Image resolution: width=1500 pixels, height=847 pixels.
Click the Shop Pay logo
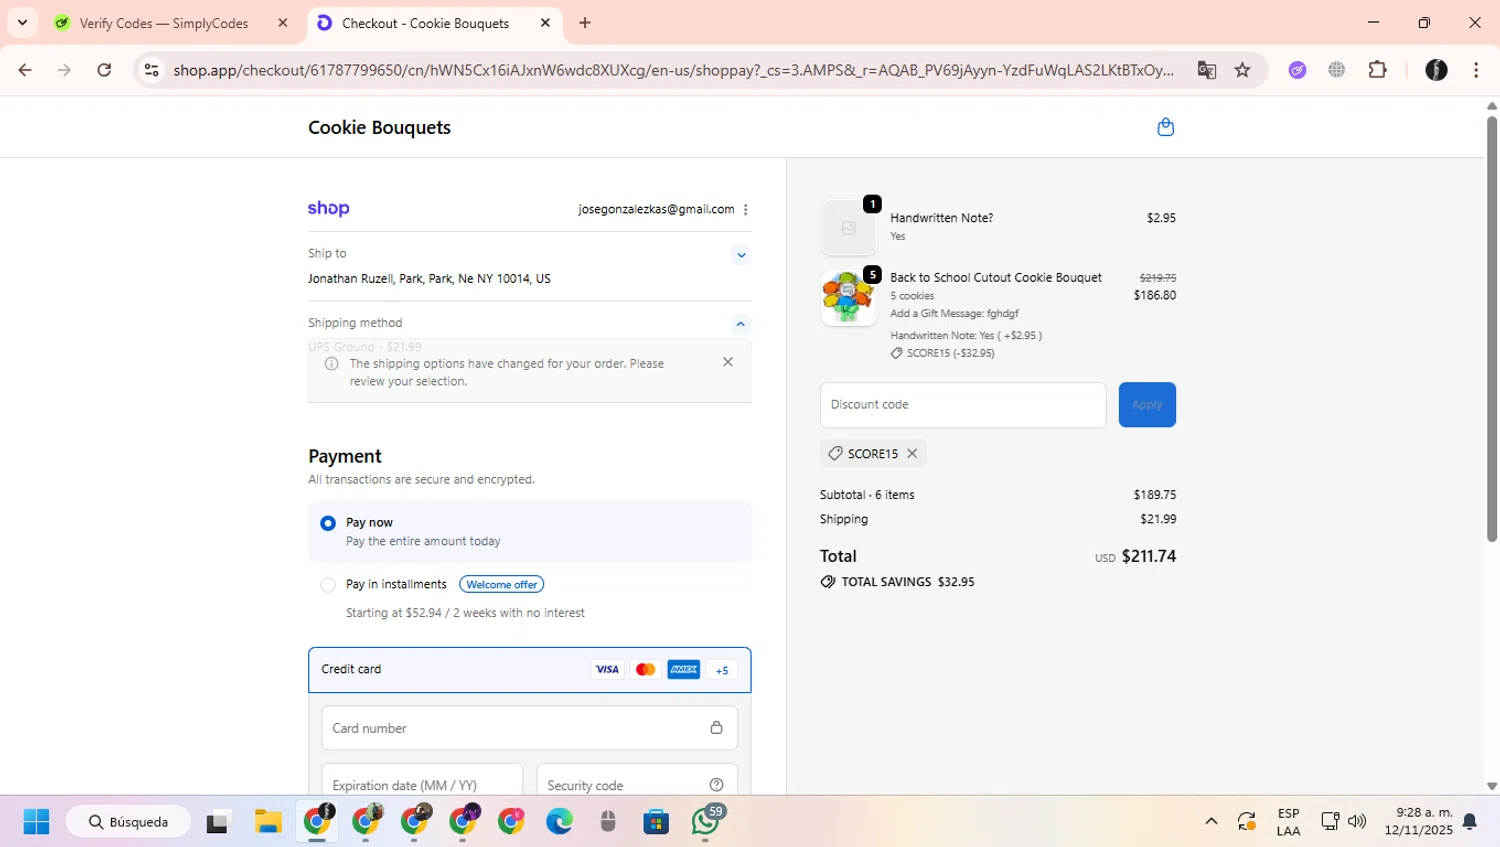329,209
